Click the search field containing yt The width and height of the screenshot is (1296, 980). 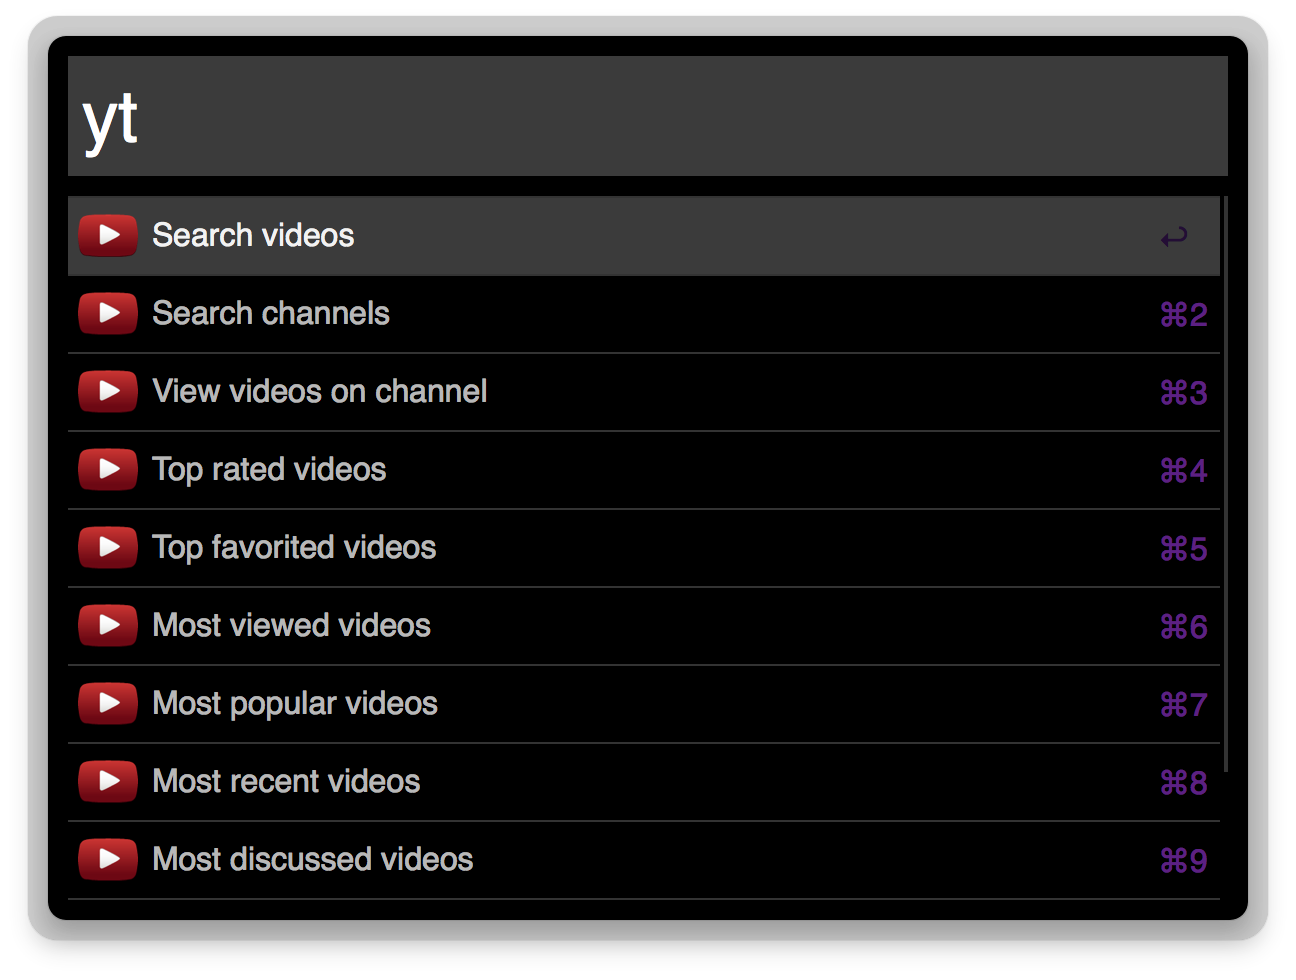[x=648, y=116]
